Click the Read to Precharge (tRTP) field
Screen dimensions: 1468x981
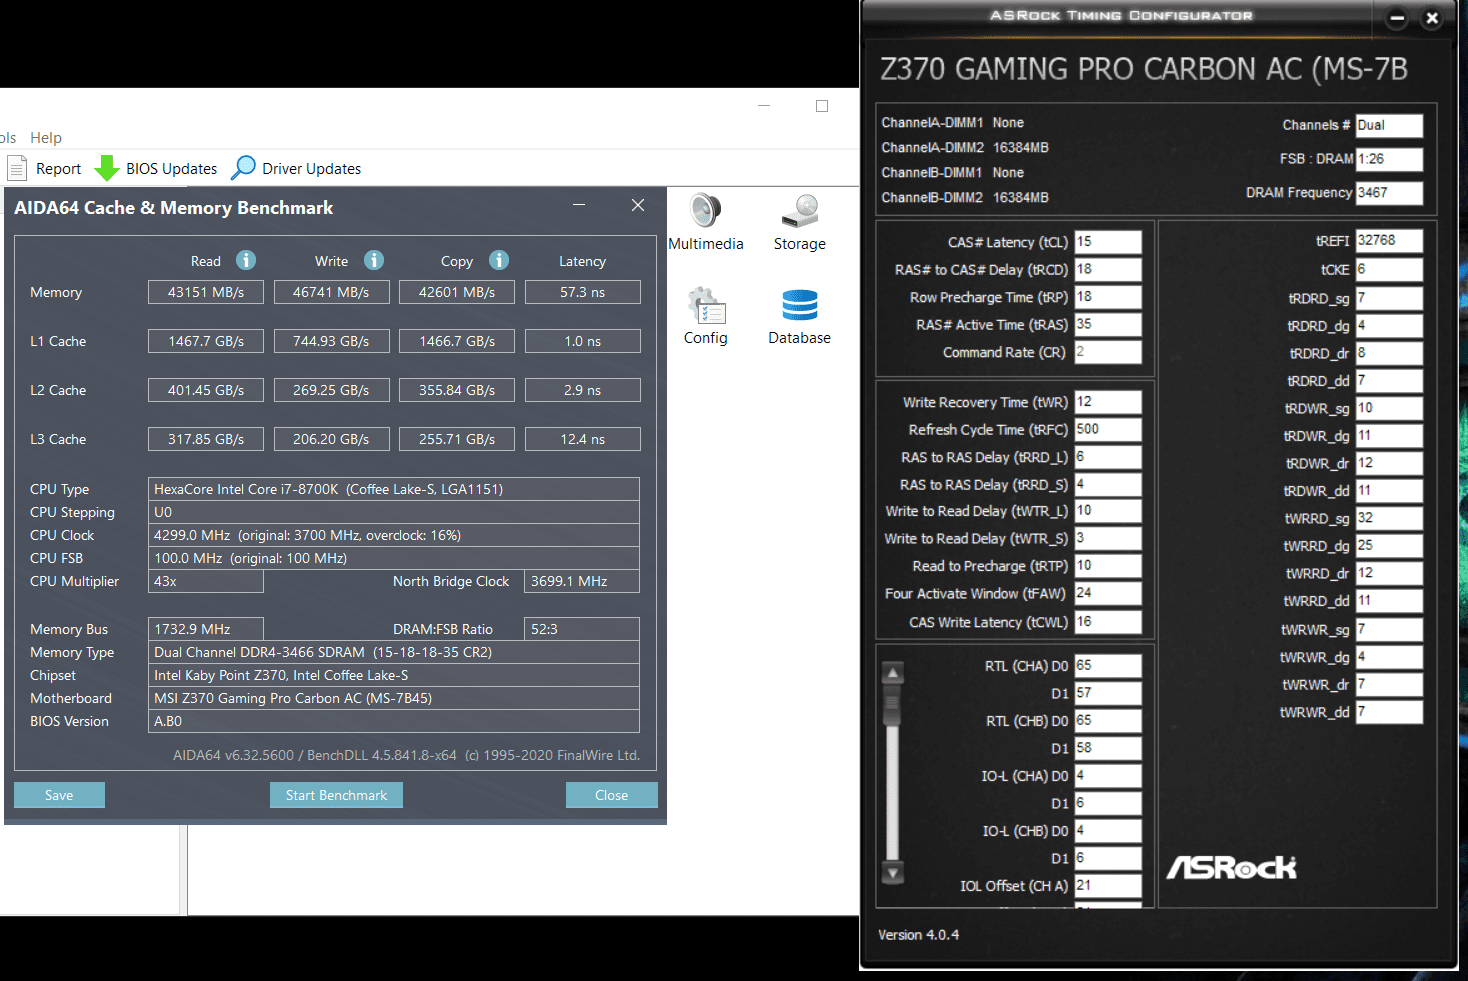pos(1108,566)
